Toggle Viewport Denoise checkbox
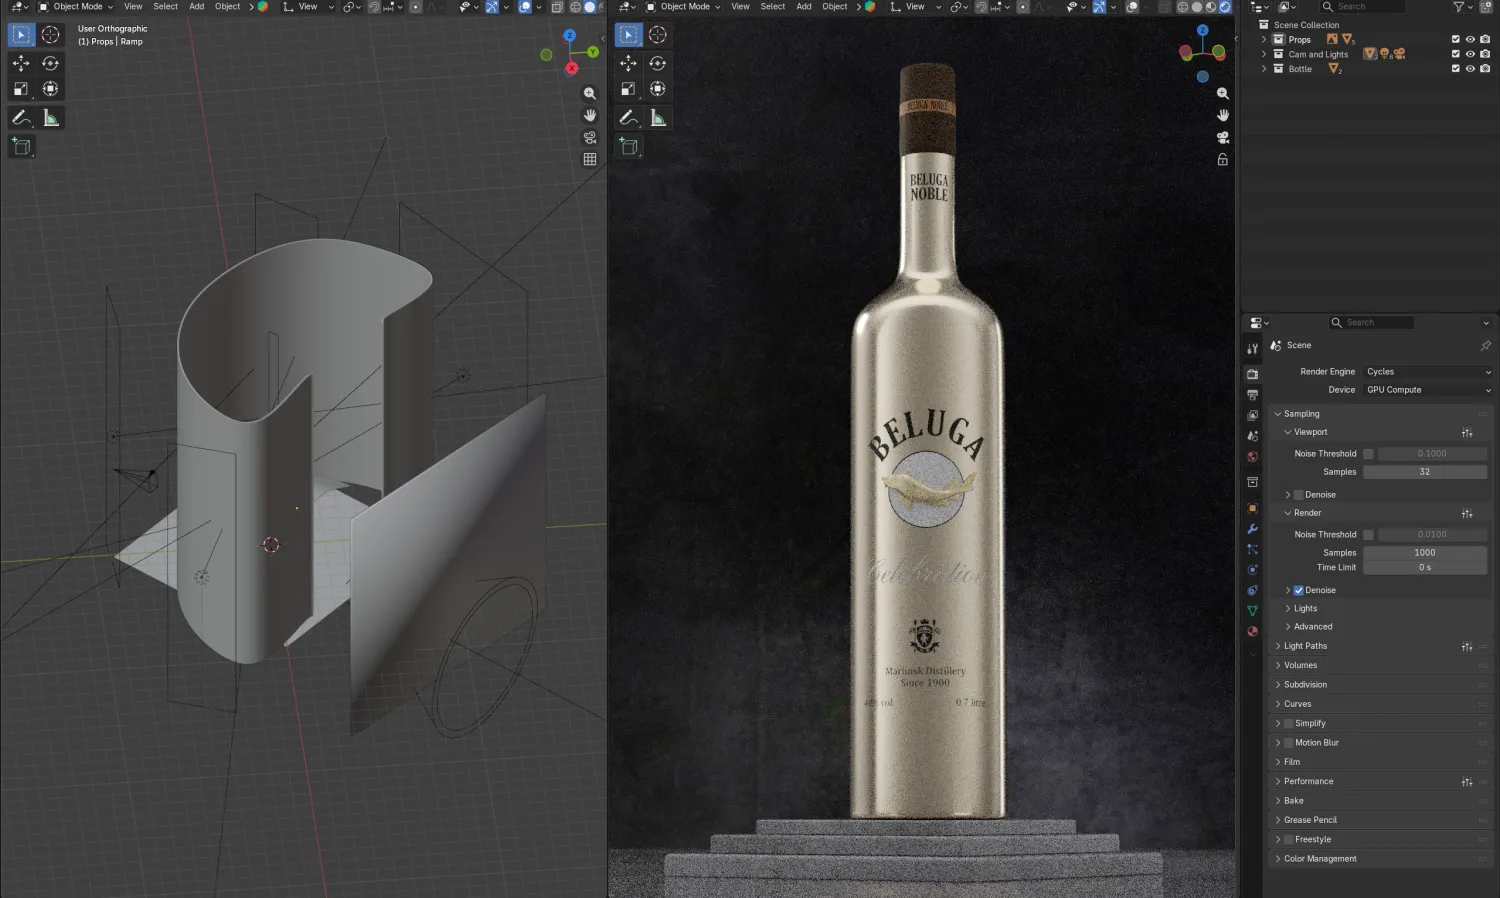The height and width of the screenshot is (898, 1500). tap(1299, 495)
